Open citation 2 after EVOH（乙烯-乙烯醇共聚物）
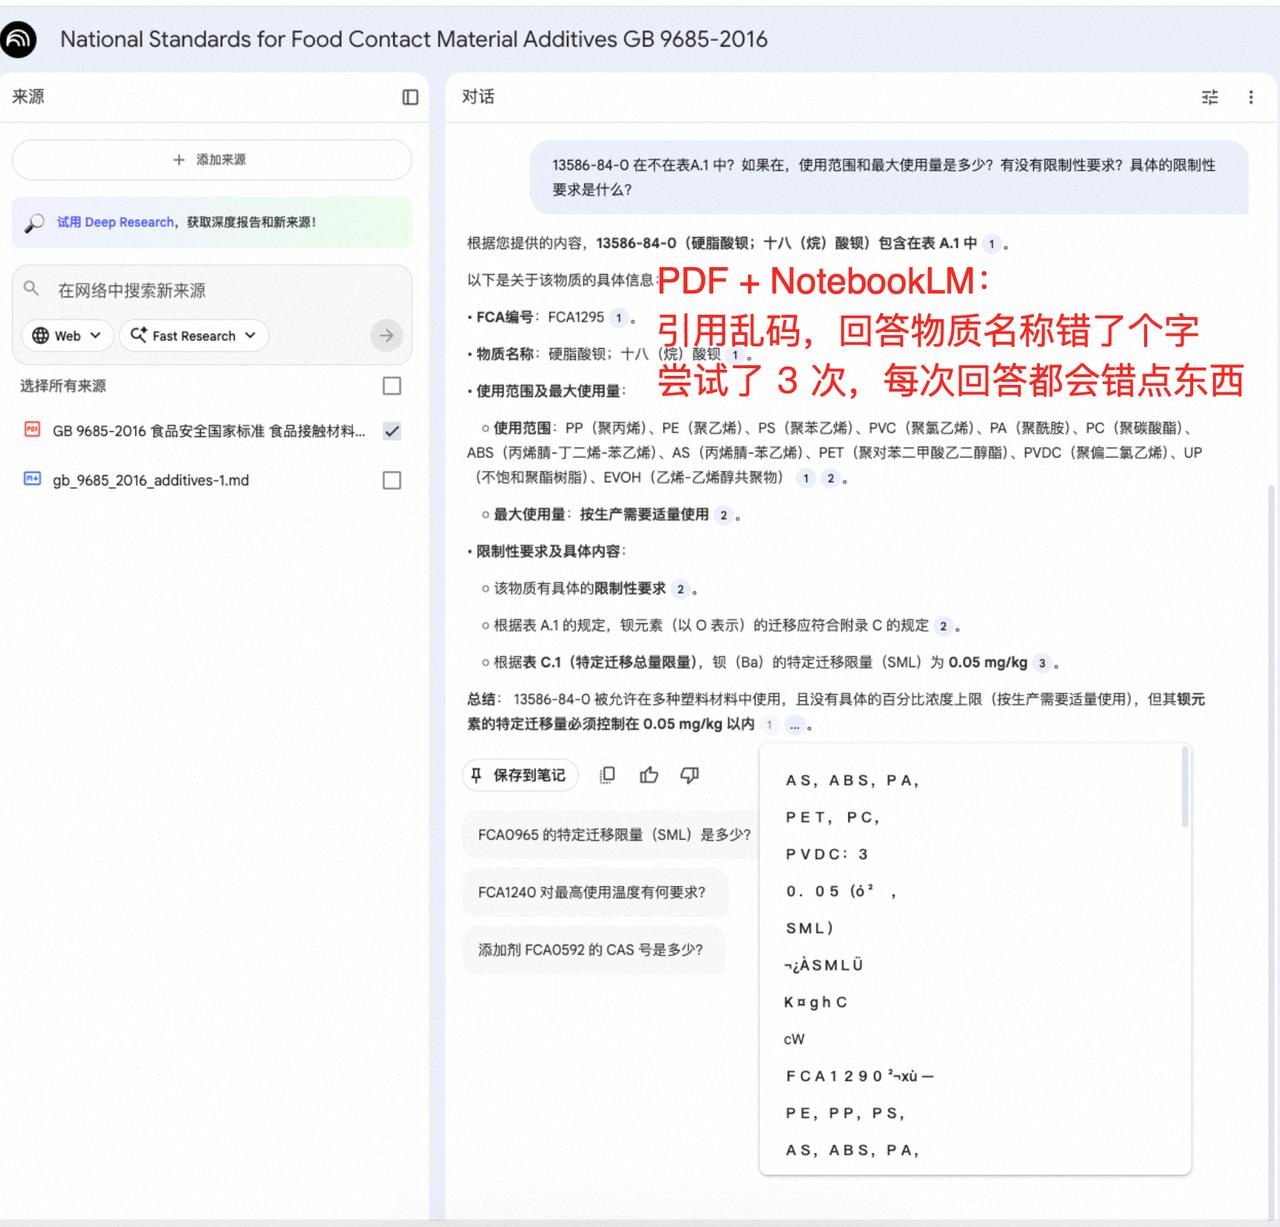Screen dimensions: 1280x1227 [x=830, y=478]
